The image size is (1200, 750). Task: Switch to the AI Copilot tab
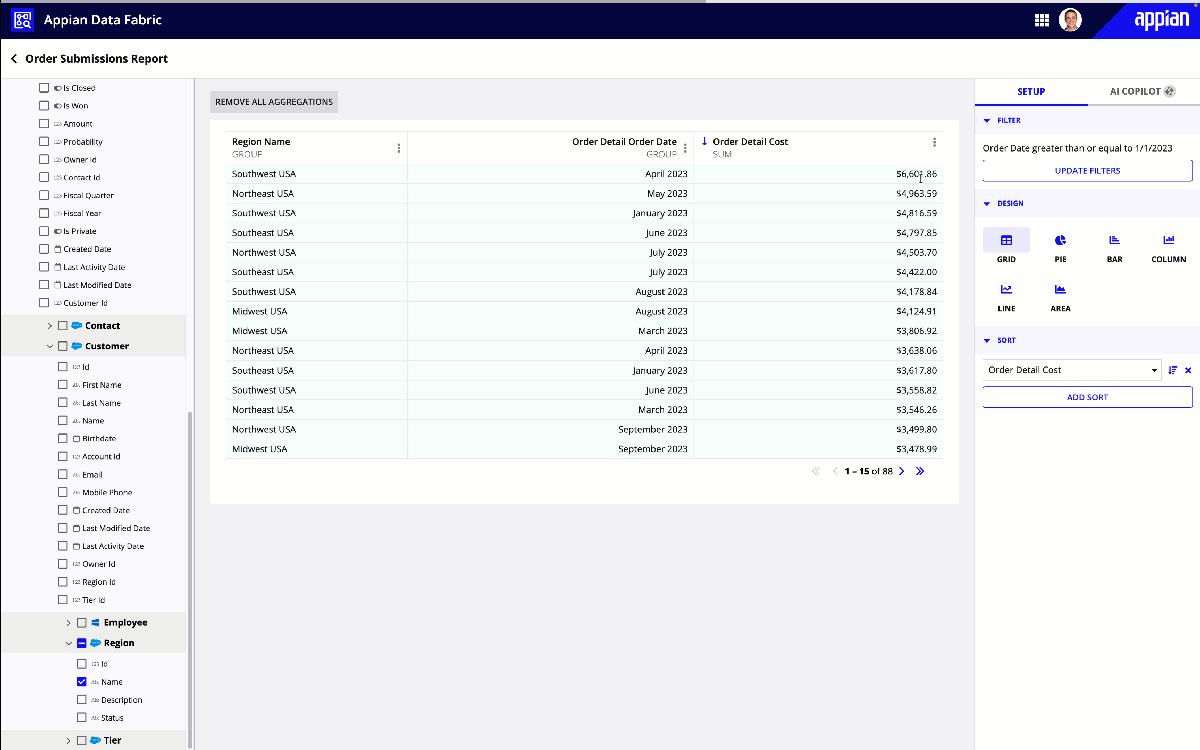(1142, 91)
